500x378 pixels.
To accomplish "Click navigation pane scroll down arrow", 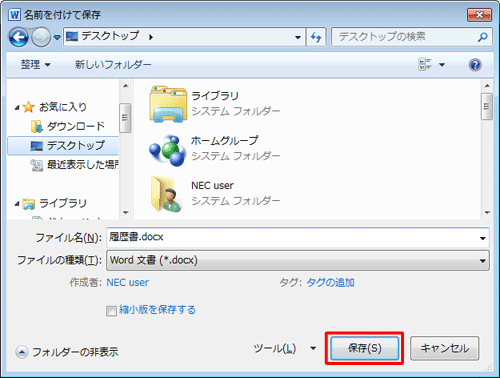I will click(126, 212).
